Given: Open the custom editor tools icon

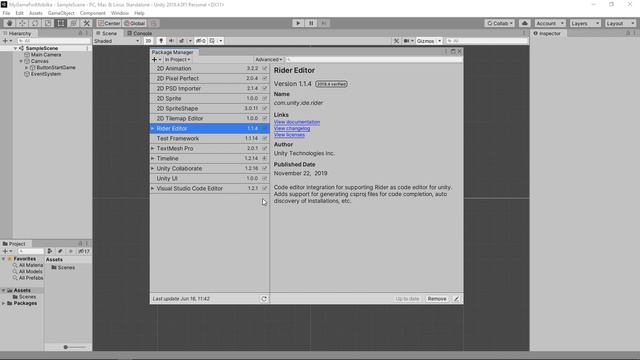Looking at the screenshot, I should click(87, 23).
